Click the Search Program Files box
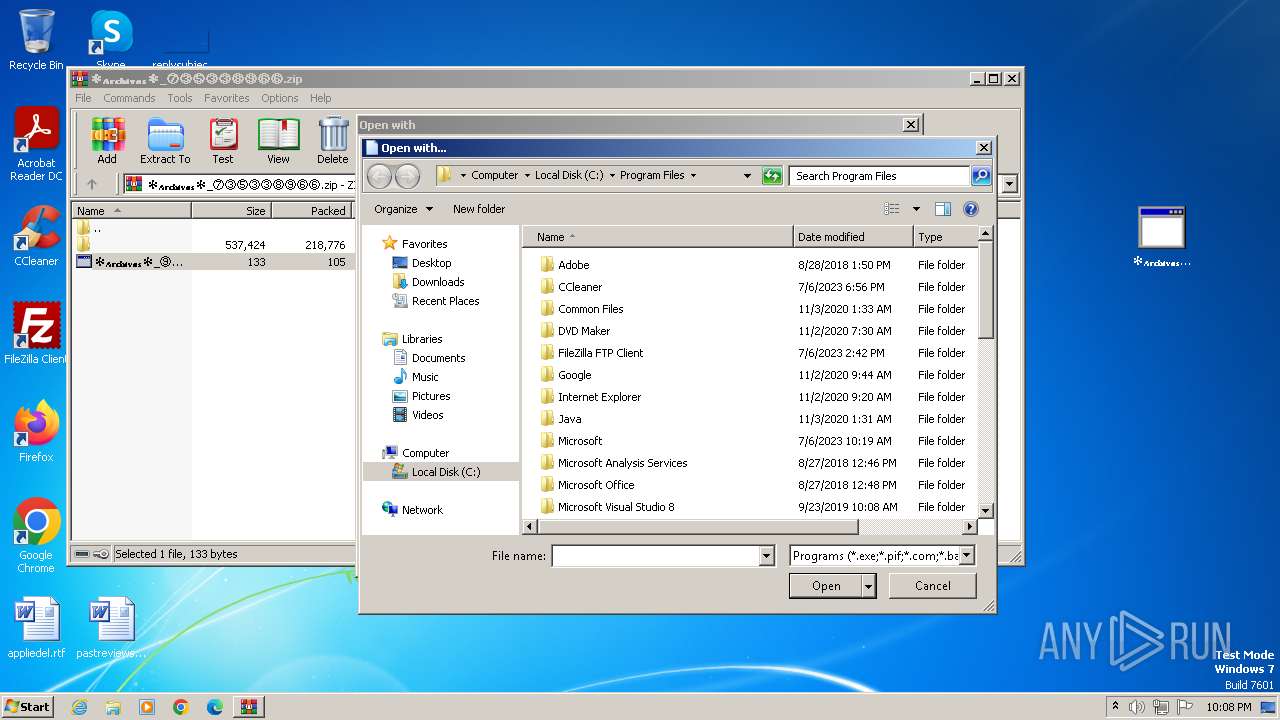Screen dimensions: 1280x720 coord(880,175)
